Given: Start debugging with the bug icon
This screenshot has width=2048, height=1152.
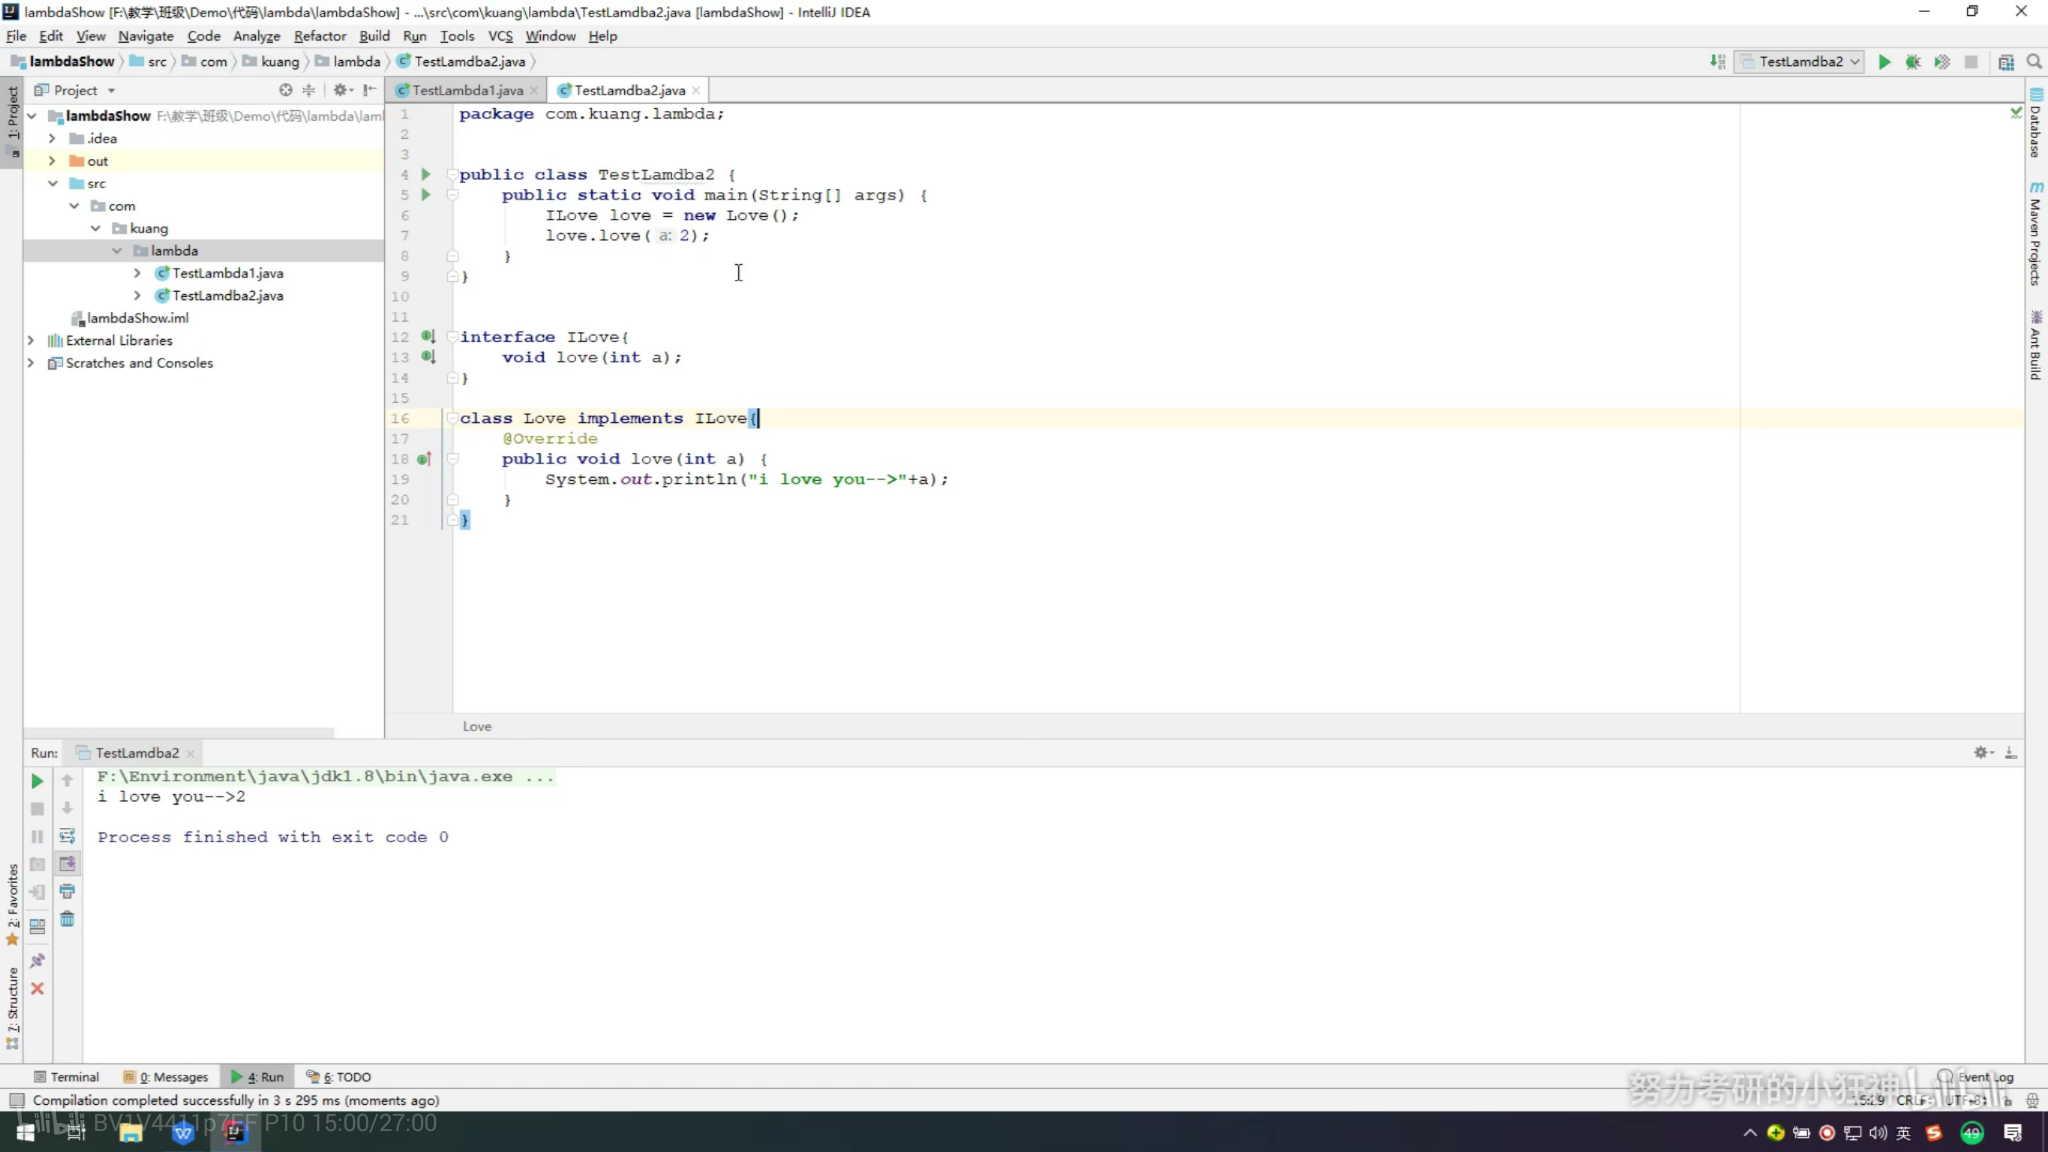Looking at the screenshot, I should tap(1913, 62).
